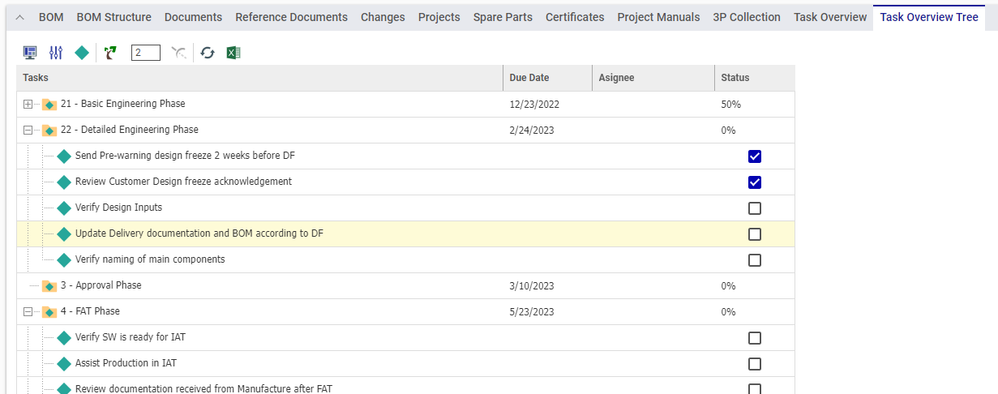Click folder icon of FAT Phase

click(50, 313)
